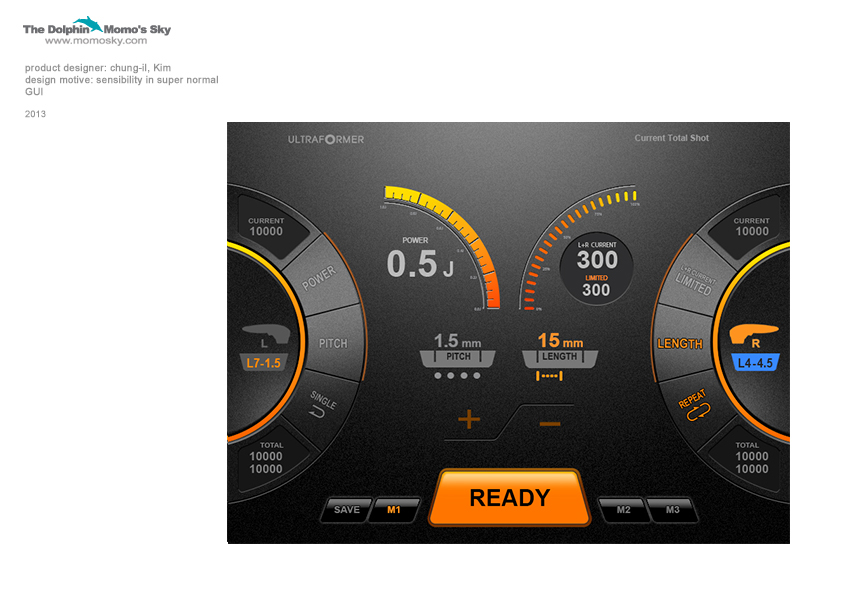Select memory slot M2

click(623, 510)
